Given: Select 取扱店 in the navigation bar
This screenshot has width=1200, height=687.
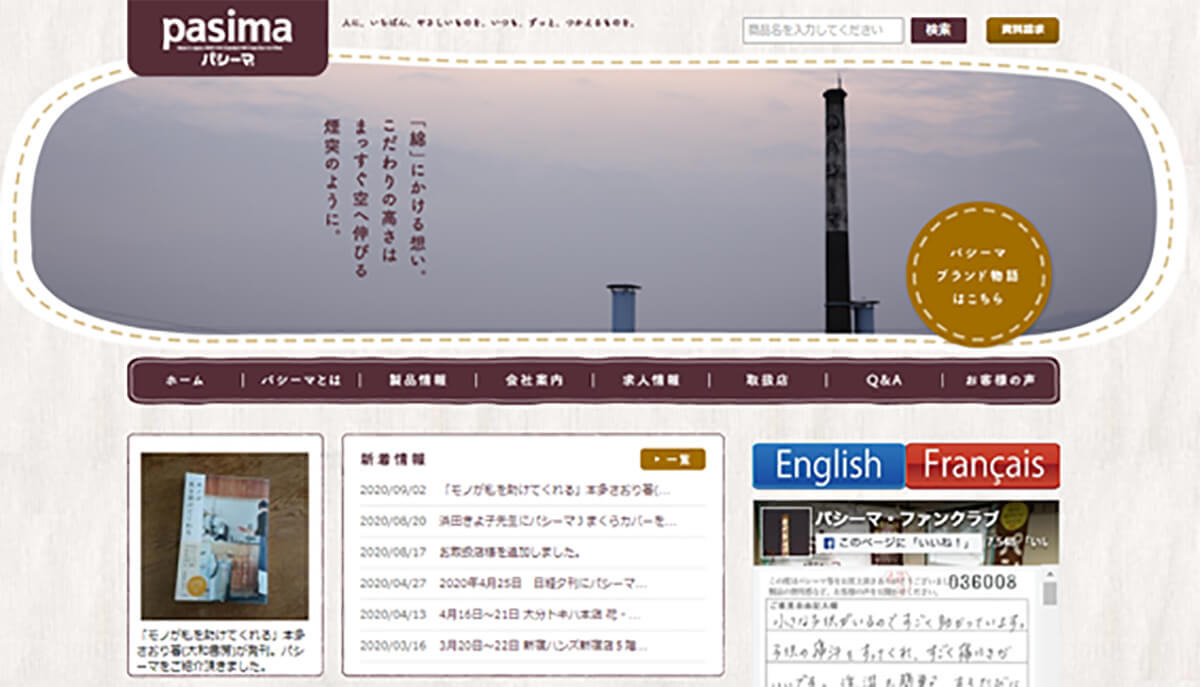Looking at the screenshot, I should (x=768, y=381).
